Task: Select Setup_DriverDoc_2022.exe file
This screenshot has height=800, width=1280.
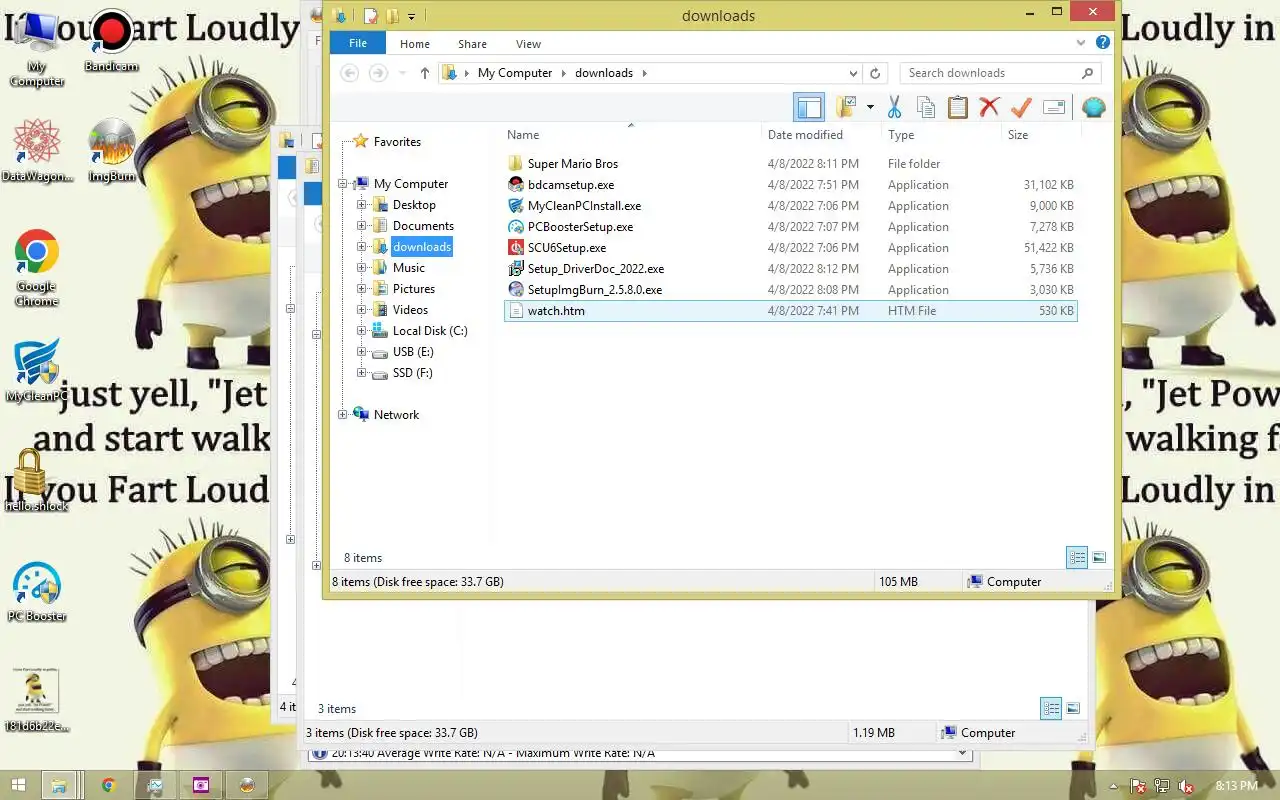Action: [x=596, y=269]
